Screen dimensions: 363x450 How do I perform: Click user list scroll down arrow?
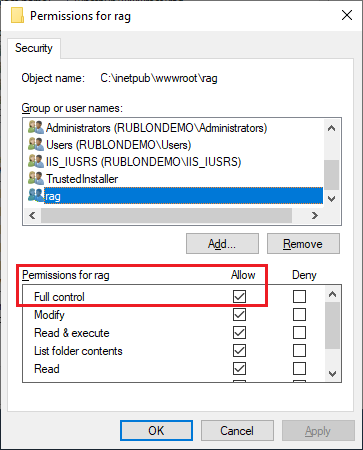[x=331, y=199]
